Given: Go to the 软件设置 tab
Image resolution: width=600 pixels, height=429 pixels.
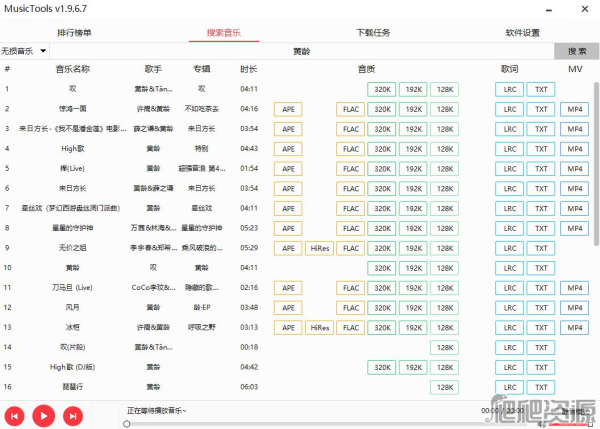Looking at the screenshot, I should 522,33.
